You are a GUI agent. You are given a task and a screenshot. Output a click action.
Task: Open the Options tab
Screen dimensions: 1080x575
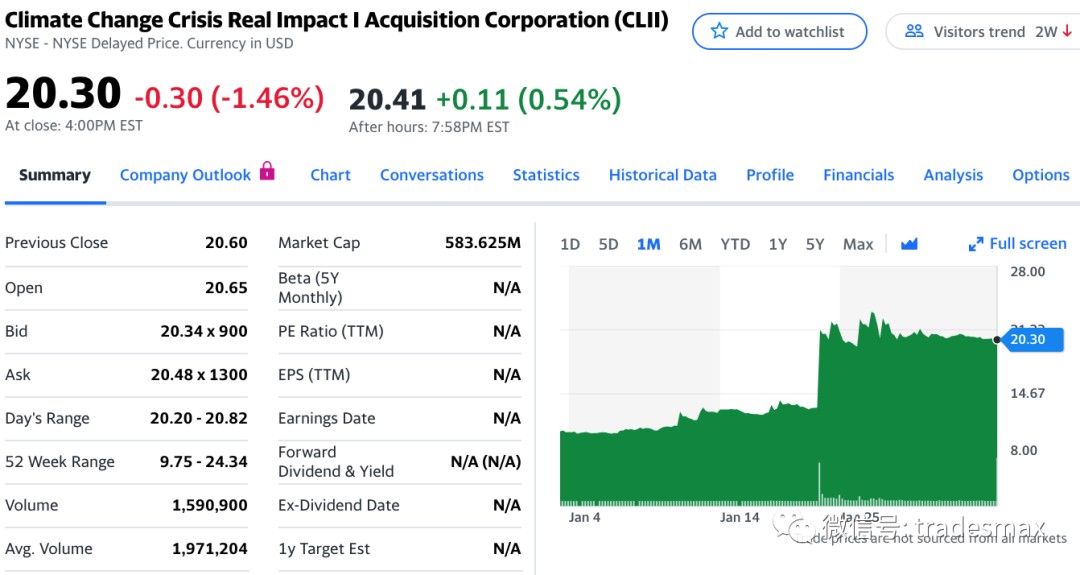click(1040, 175)
